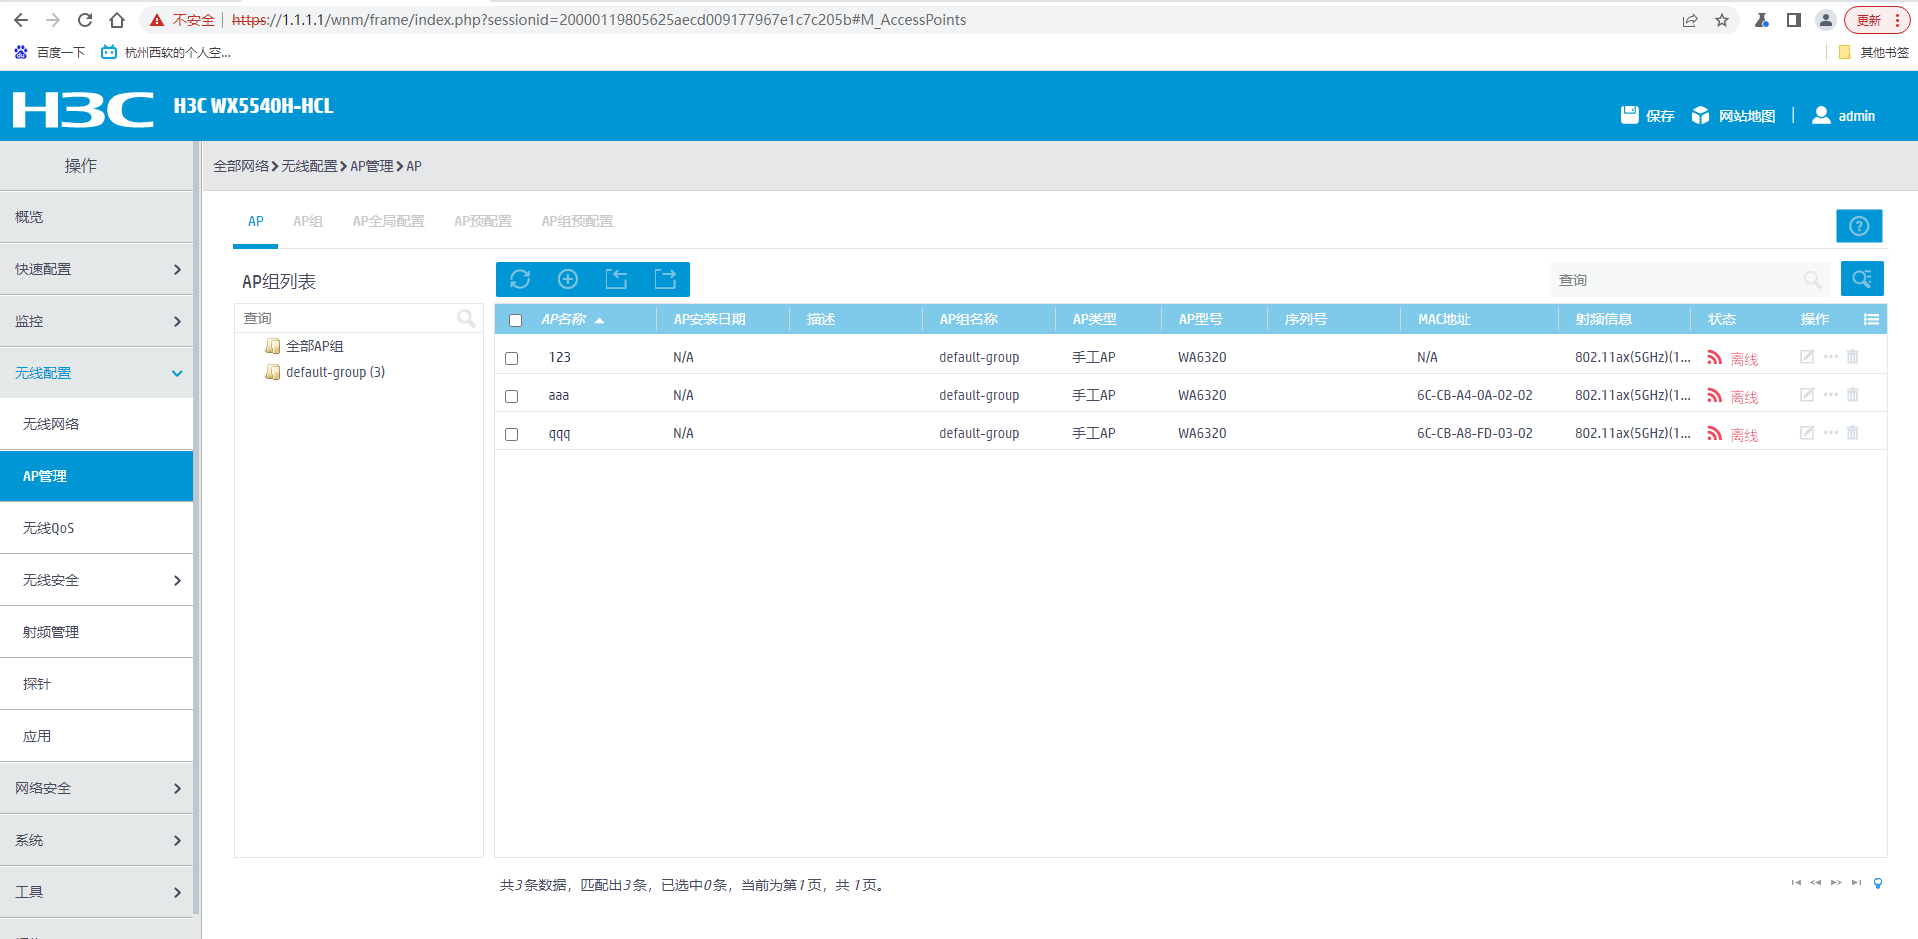Click the add AP plus icon
The width and height of the screenshot is (1918, 939).
(x=568, y=279)
